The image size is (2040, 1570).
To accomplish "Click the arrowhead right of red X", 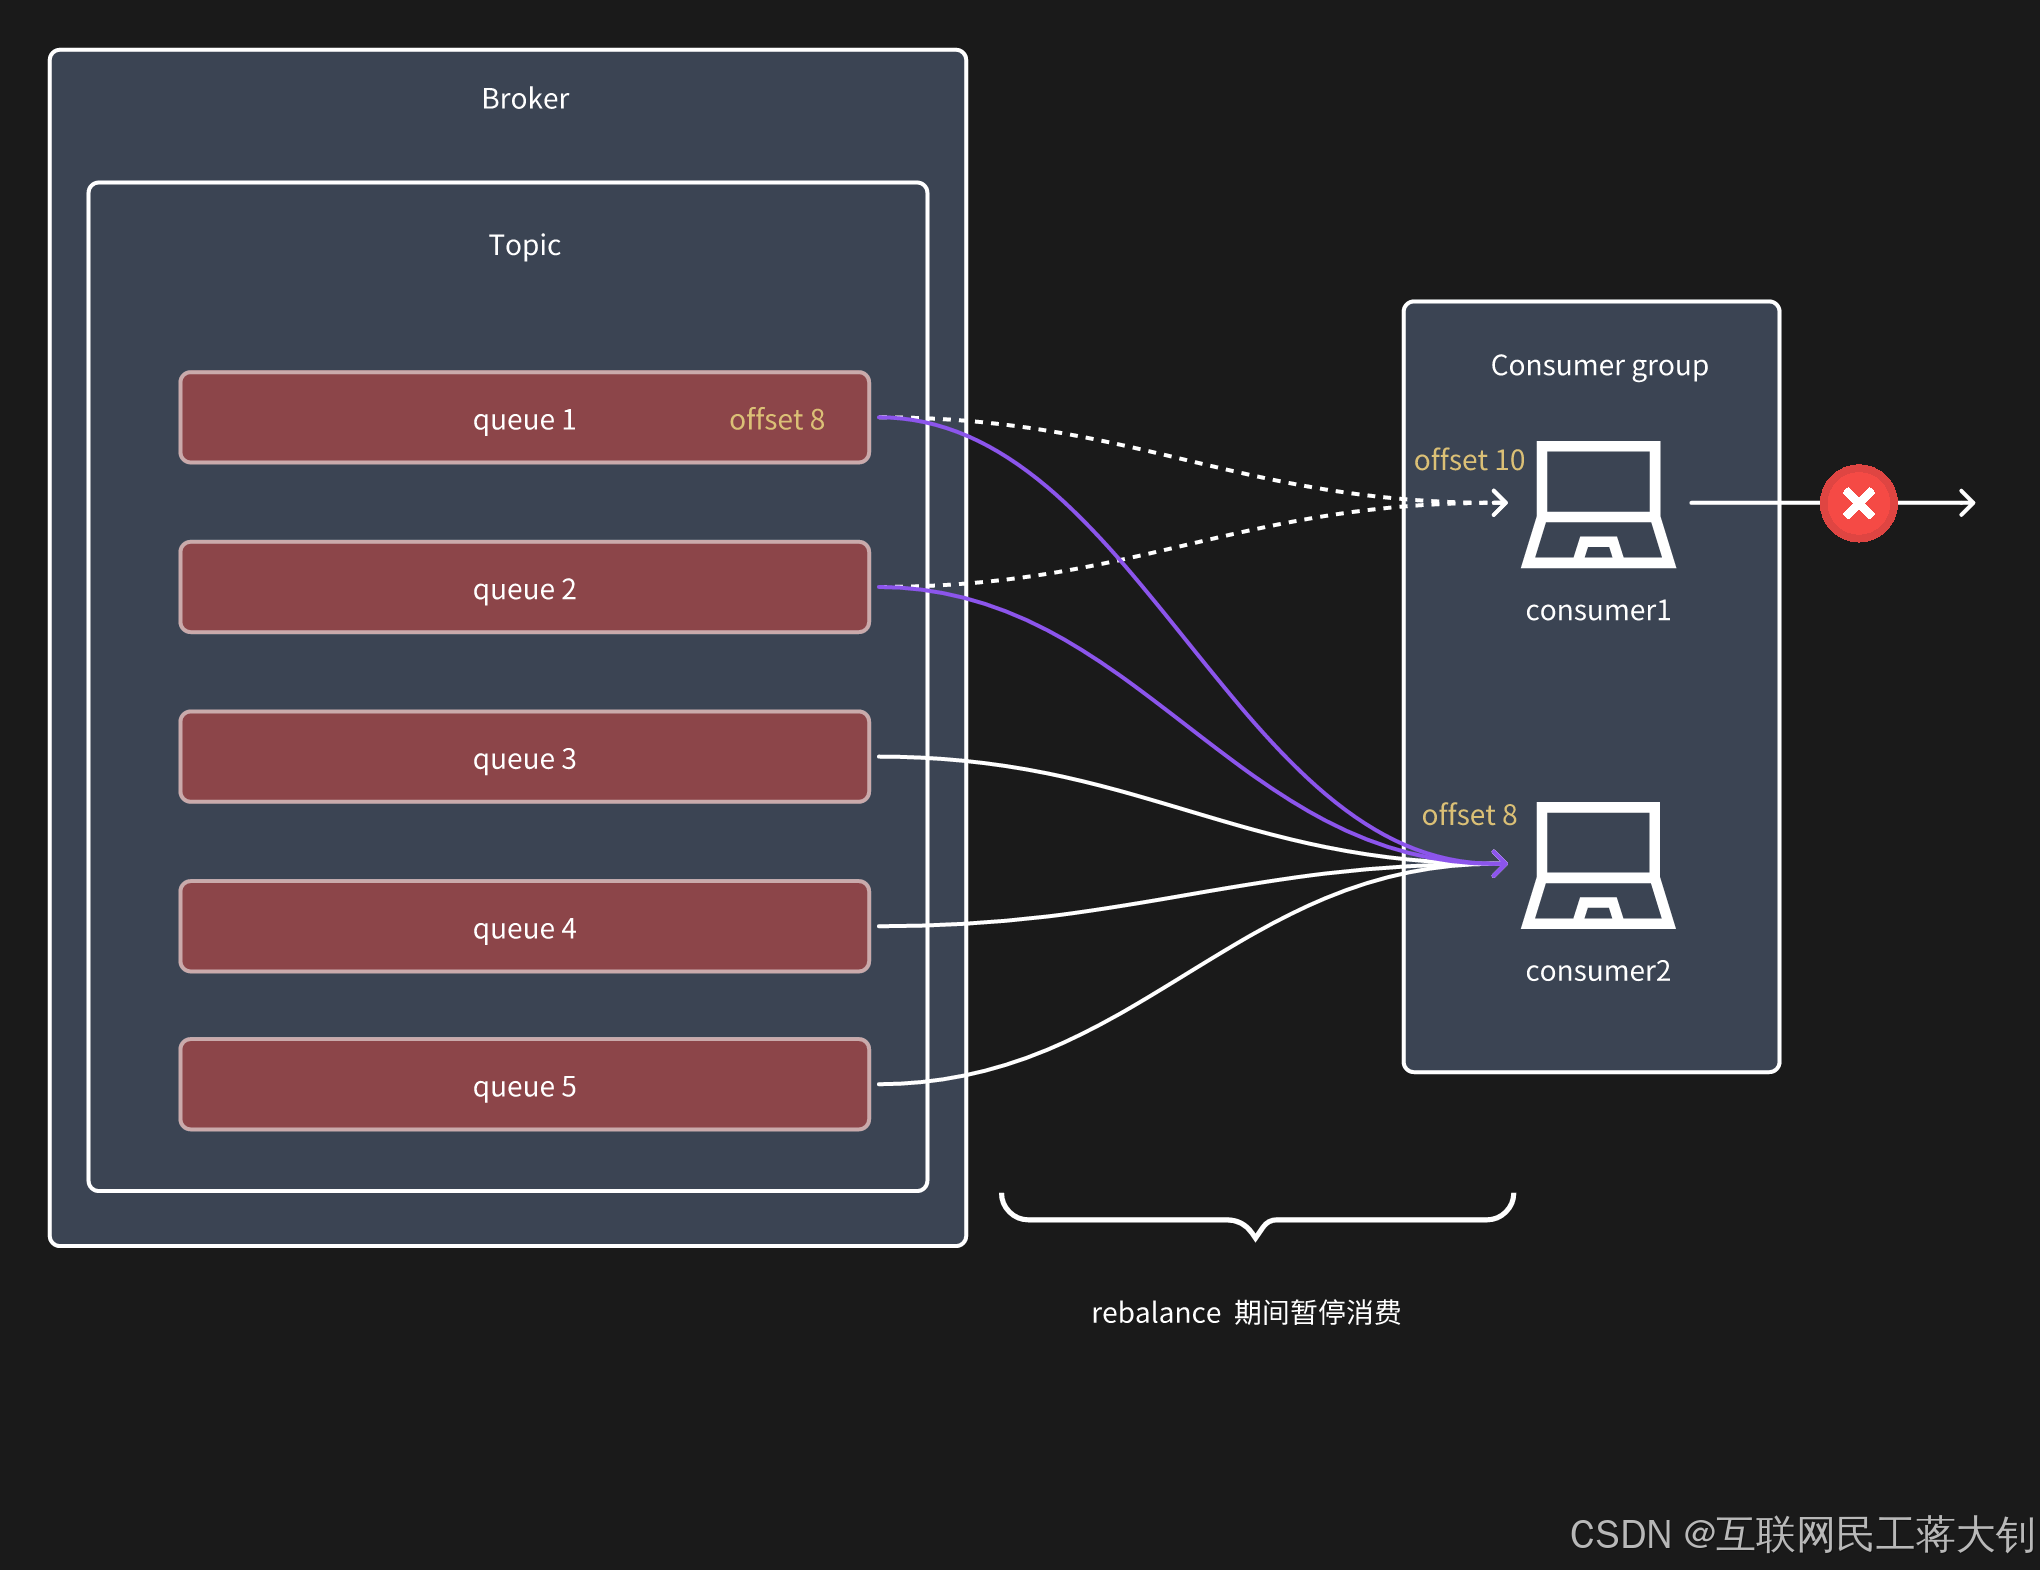I will [1967, 503].
